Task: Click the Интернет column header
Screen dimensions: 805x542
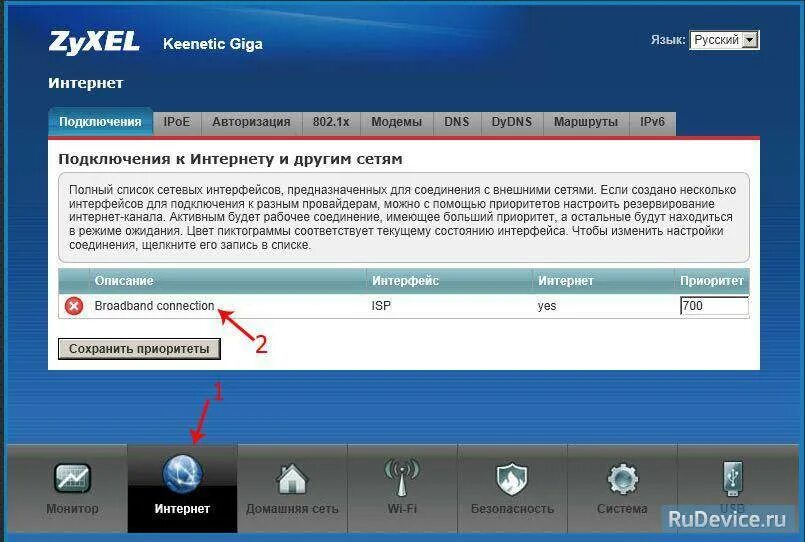Action: (566, 281)
